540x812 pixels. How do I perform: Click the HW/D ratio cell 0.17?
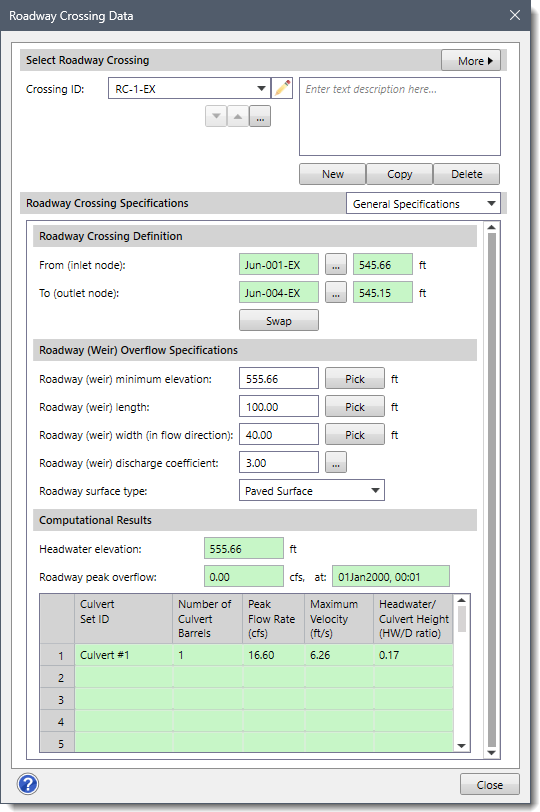(413, 655)
